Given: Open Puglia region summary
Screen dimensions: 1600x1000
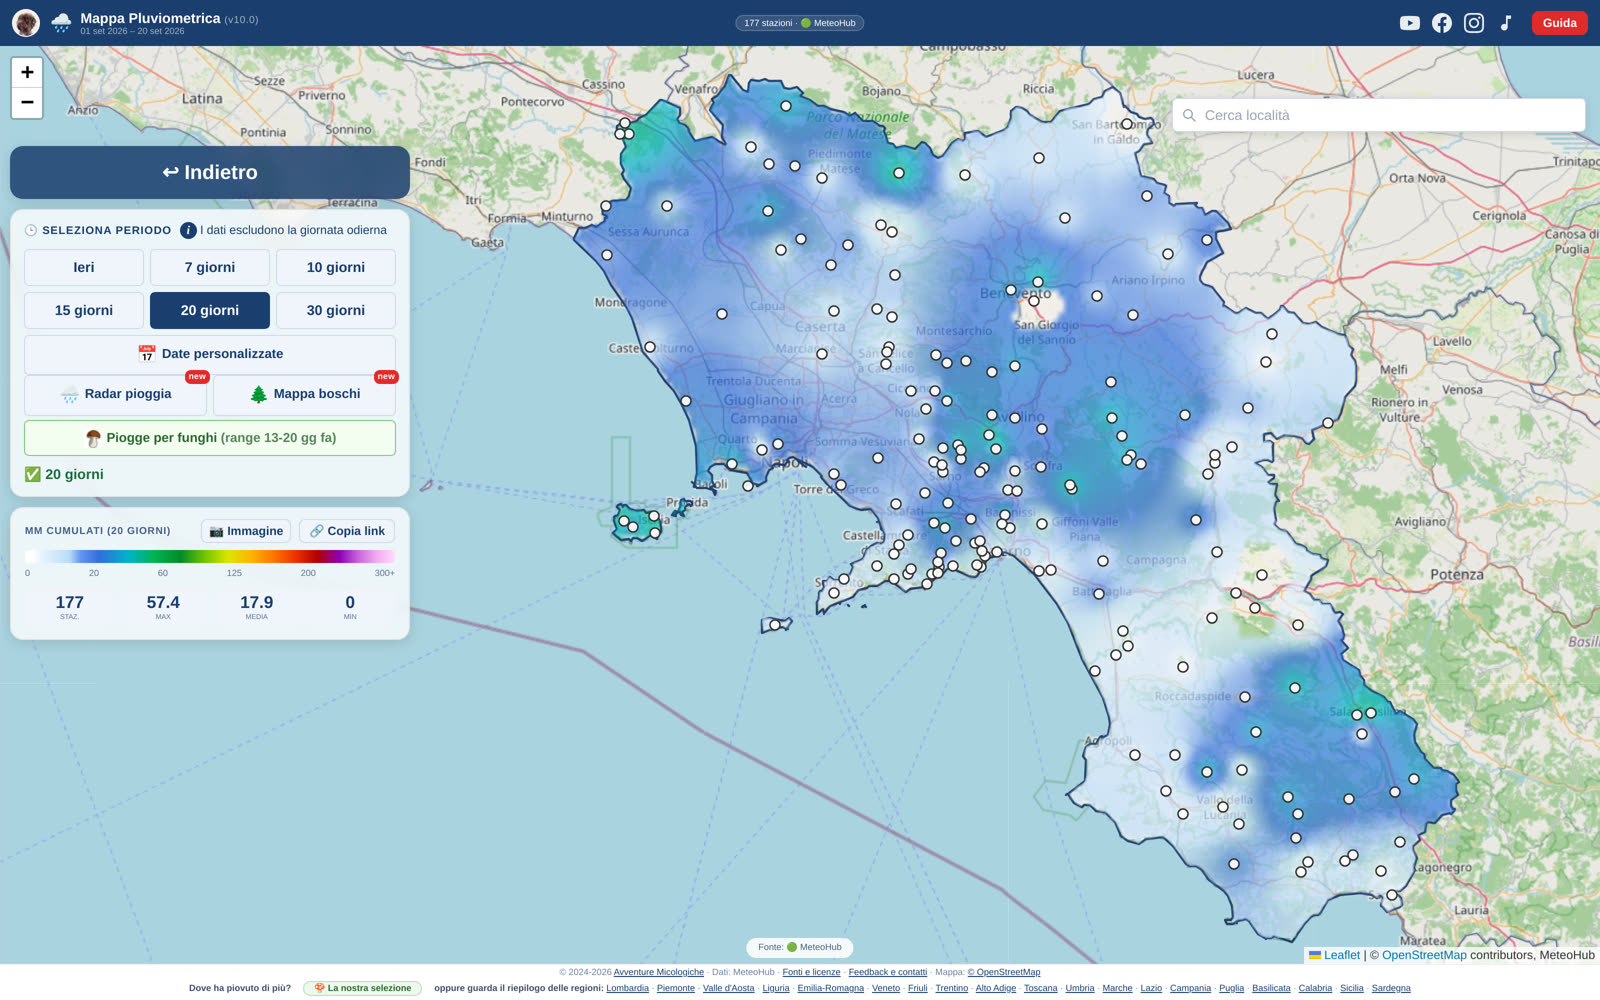Looking at the screenshot, I should tap(1231, 988).
